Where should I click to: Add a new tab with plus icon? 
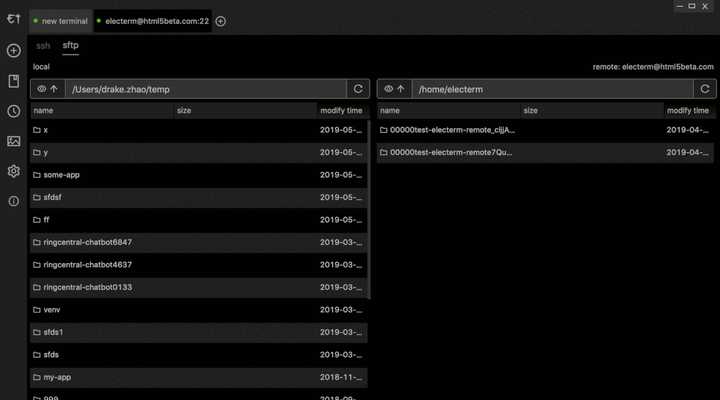click(x=220, y=21)
